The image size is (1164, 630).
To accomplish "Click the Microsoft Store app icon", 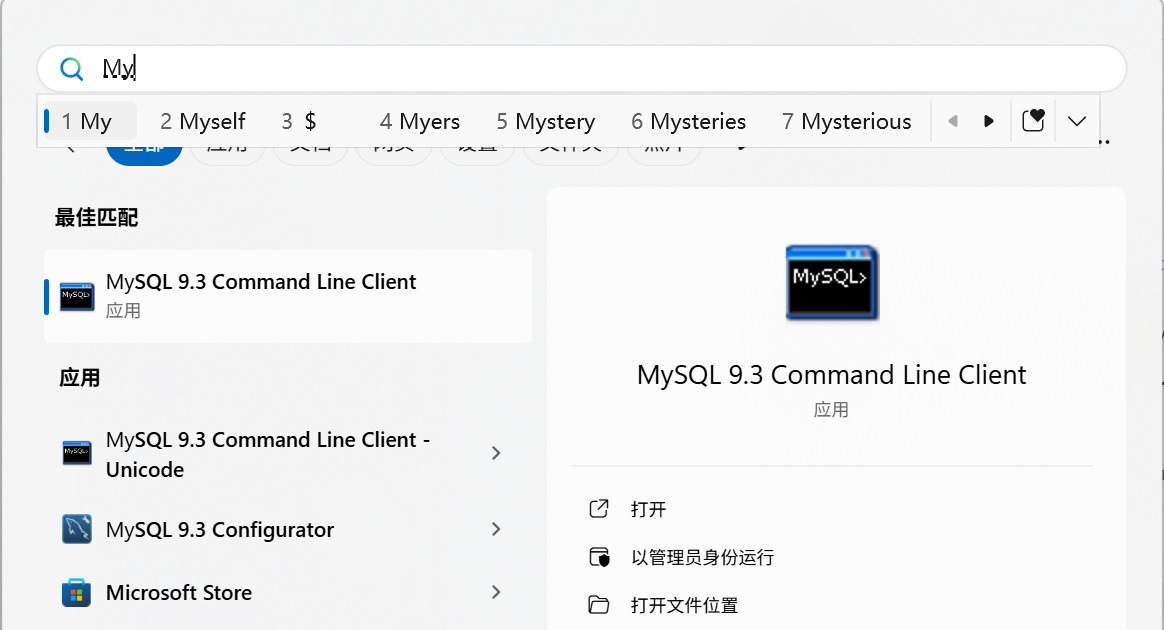I will point(76,592).
